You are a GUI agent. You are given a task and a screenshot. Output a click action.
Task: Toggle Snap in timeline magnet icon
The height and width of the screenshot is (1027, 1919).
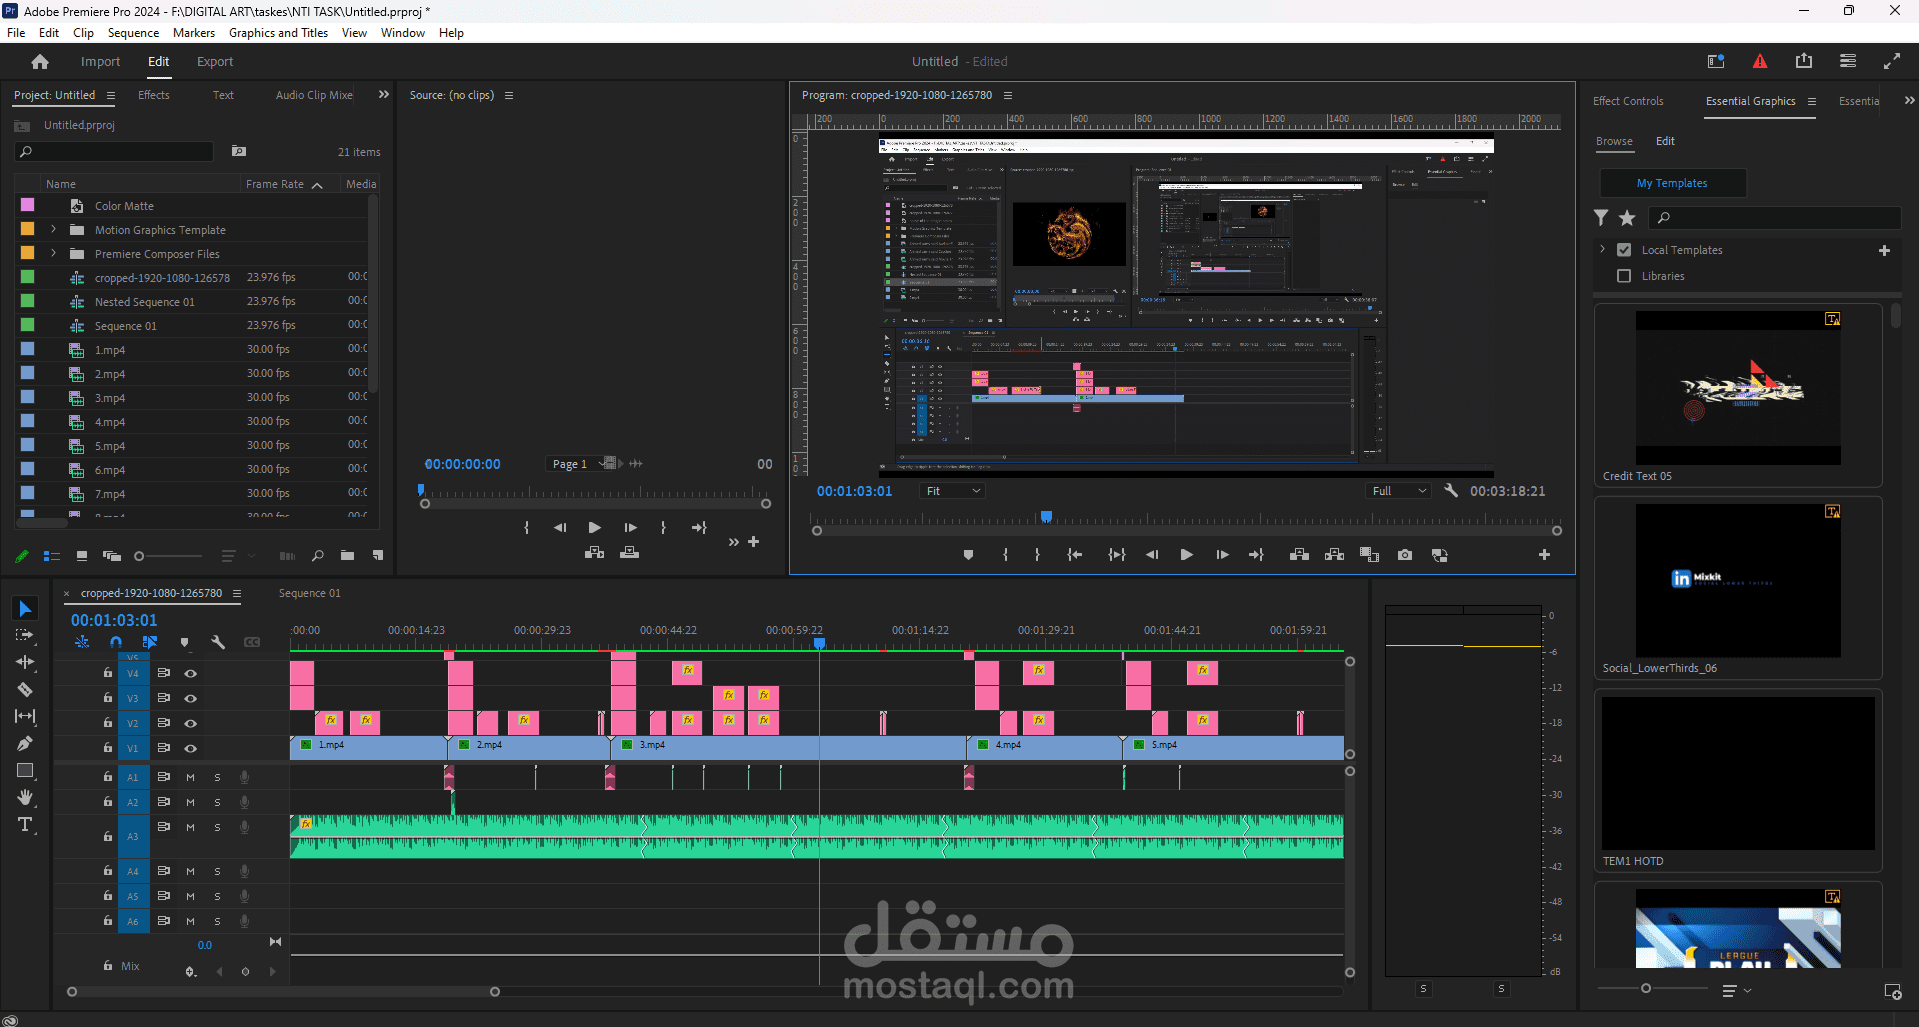tap(116, 642)
